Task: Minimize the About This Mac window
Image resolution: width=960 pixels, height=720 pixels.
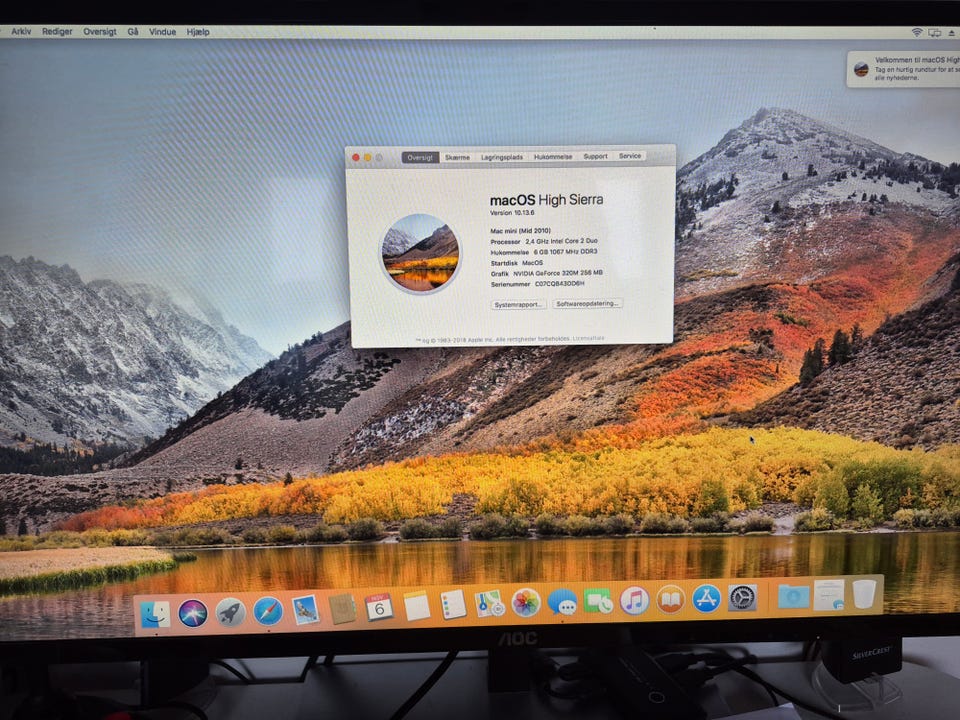Action: click(367, 158)
